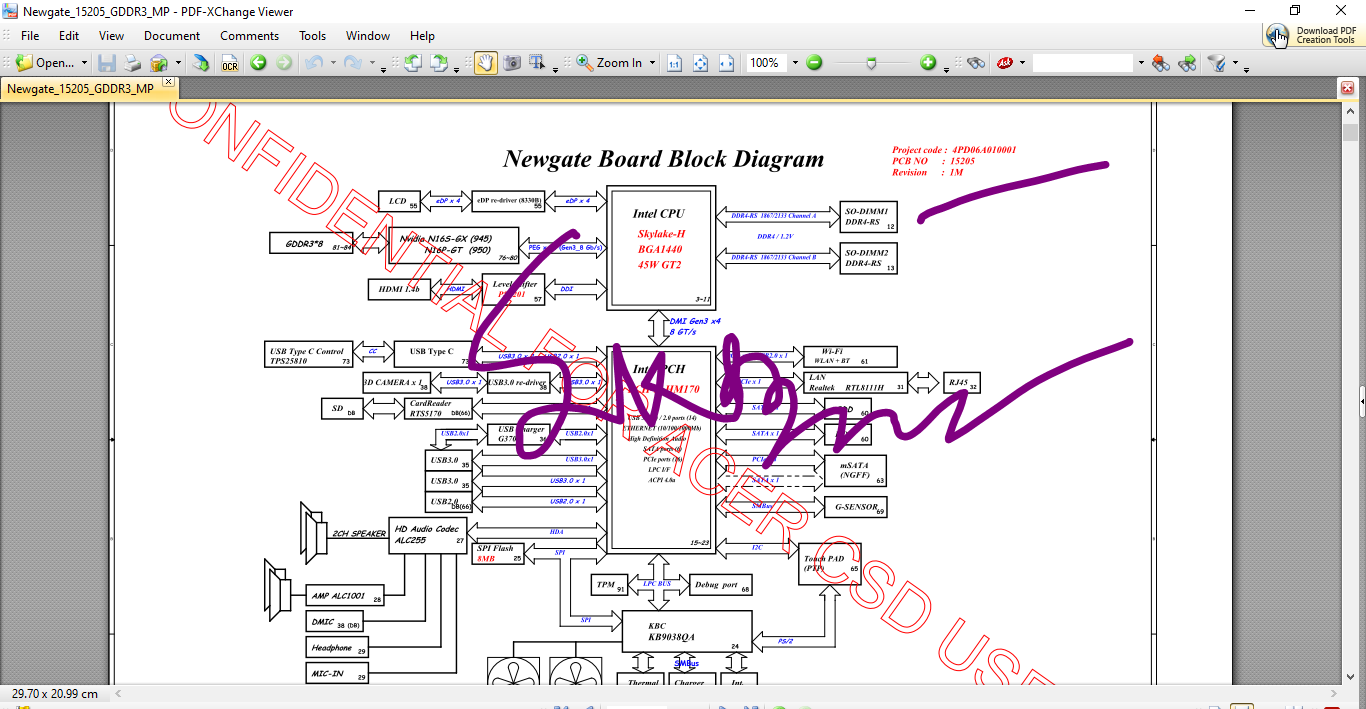Screen dimensions: 1366x709
Task: Click the Newgate Board Block Diagram title
Action: (664, 158)
